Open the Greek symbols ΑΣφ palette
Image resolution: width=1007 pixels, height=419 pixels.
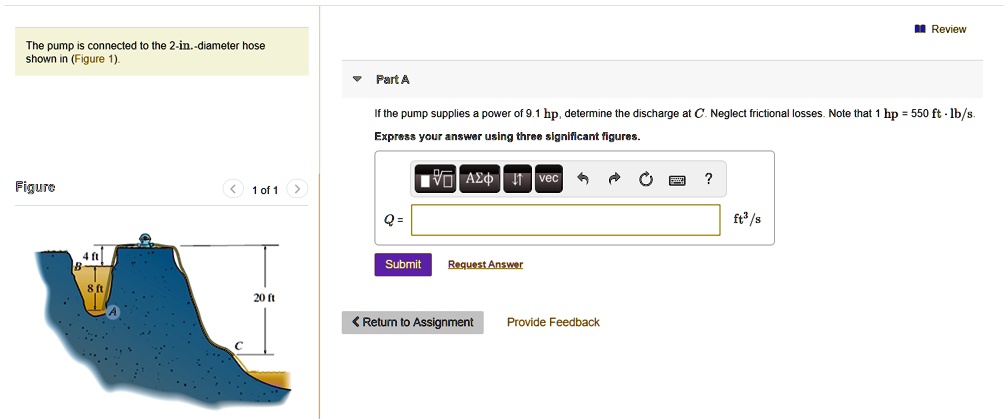point(480,180)
